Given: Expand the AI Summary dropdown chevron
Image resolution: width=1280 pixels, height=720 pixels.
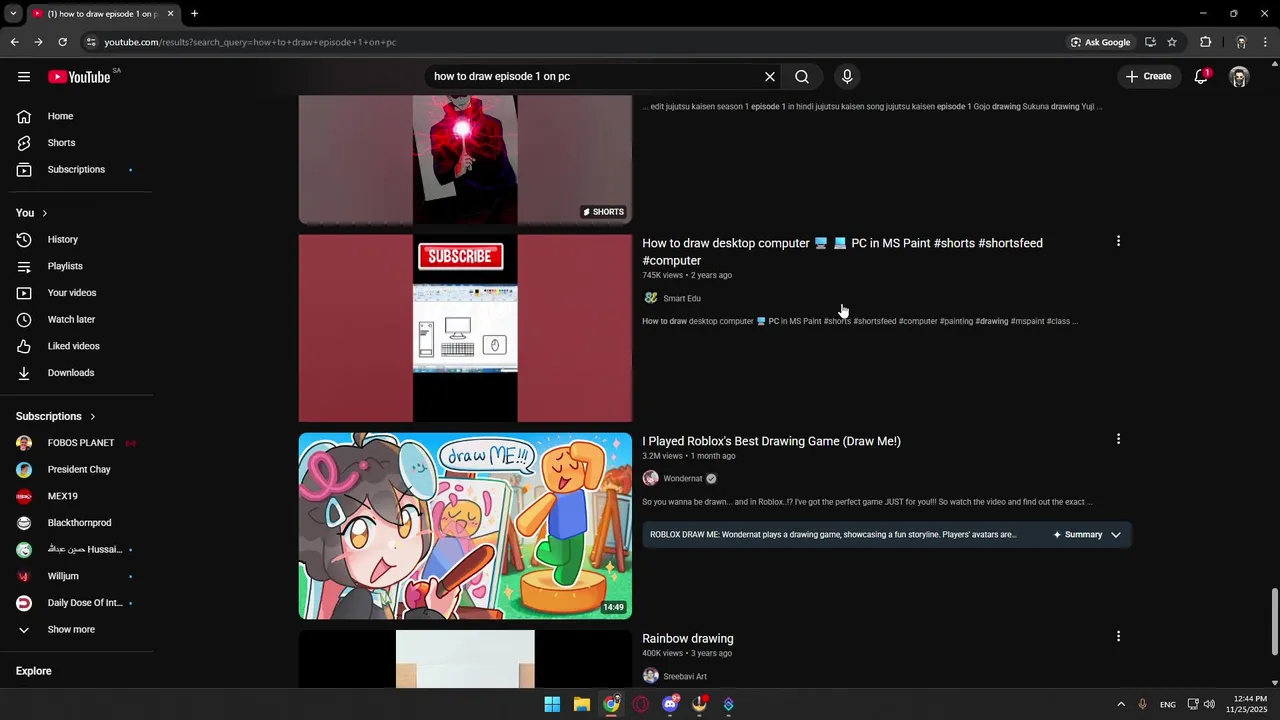Looking at the screenshot, I should pos(1116,535).
